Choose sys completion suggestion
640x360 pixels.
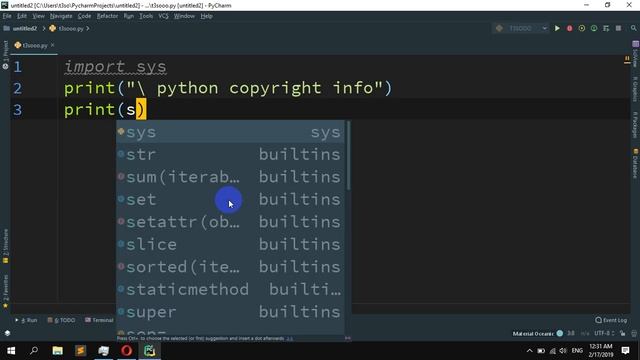pyautogui.click(x=231, y=132)
